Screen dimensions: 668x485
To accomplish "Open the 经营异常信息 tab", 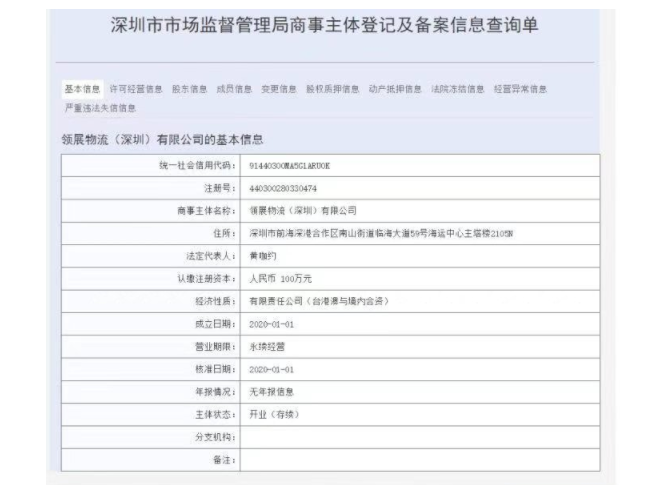I will (x=520, y=89).
